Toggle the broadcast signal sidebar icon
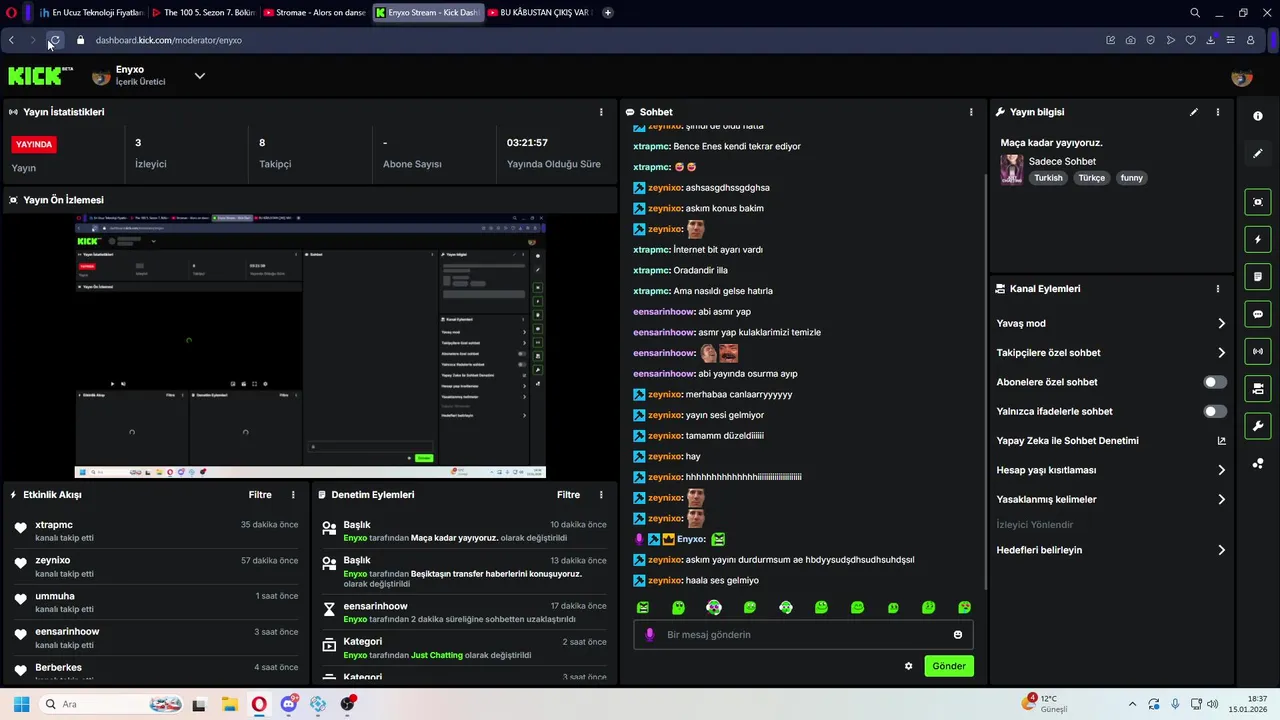 coord(1258,351)
